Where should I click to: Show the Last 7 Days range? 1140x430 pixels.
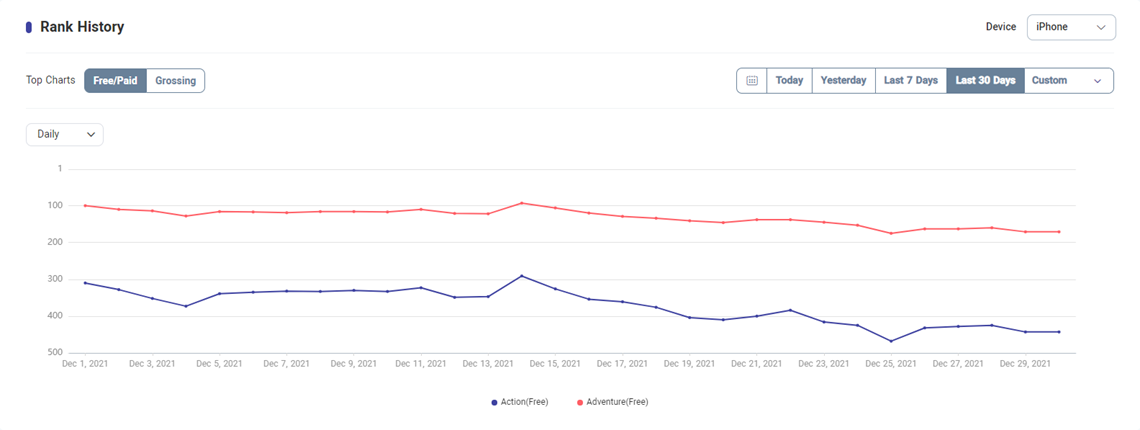pyautogui.click(x=910, y=81)
